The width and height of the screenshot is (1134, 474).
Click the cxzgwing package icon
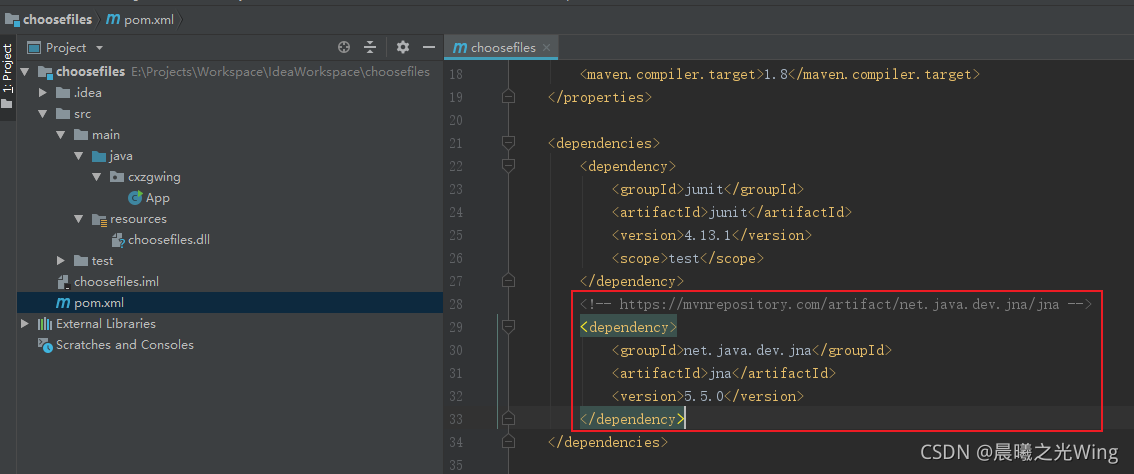click(116, 177)
